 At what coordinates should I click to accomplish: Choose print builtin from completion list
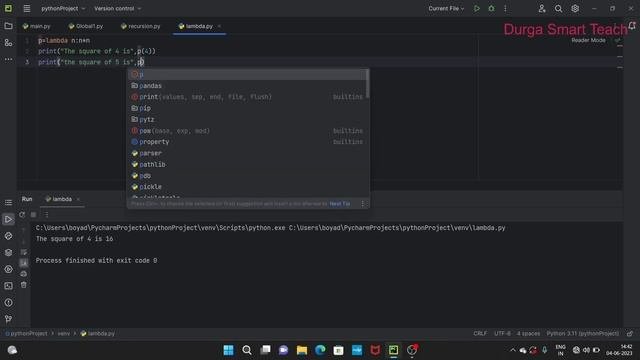click(247, 97)
